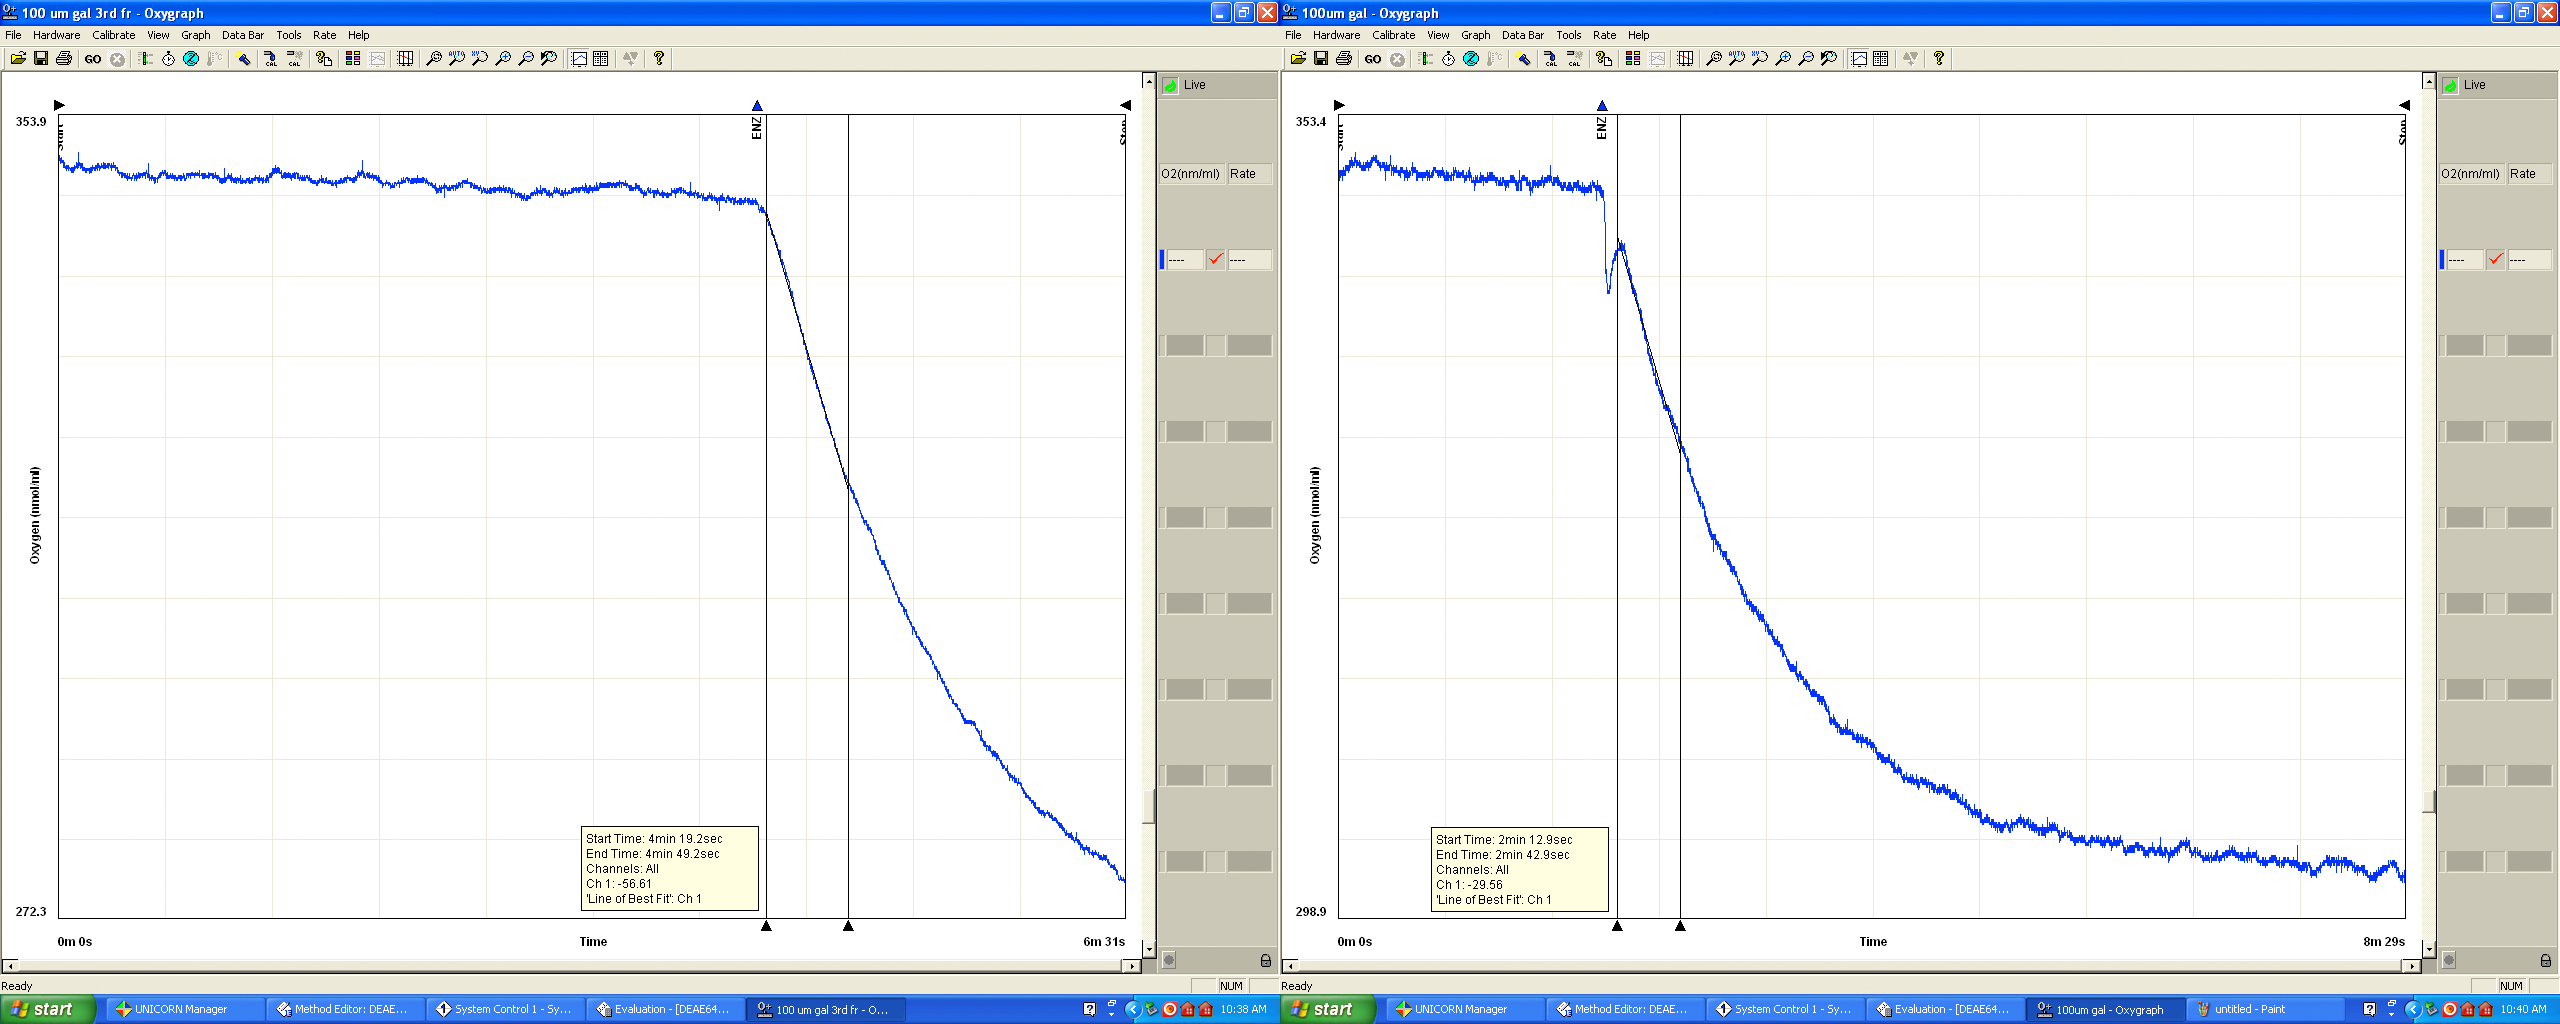Click AUTO zoom magnifier in '100 um gal 3rd fr' window
This screenshot has width=2560, height=1024.
pos(456,59)
